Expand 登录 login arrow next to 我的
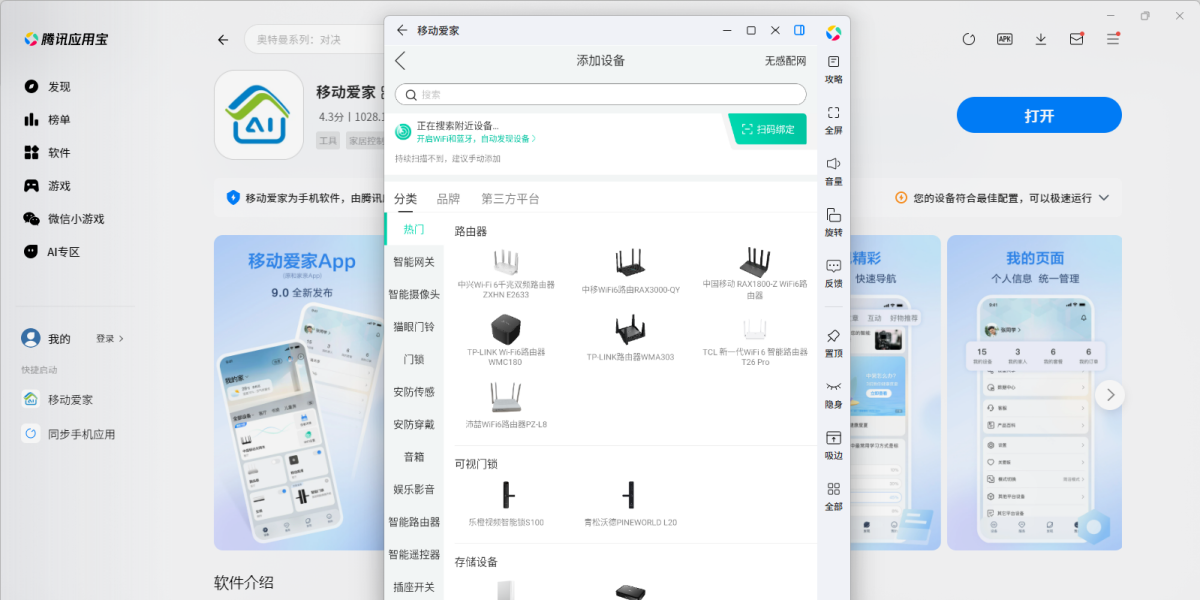This screenshot has height=600, width=1200. [122, 339]
